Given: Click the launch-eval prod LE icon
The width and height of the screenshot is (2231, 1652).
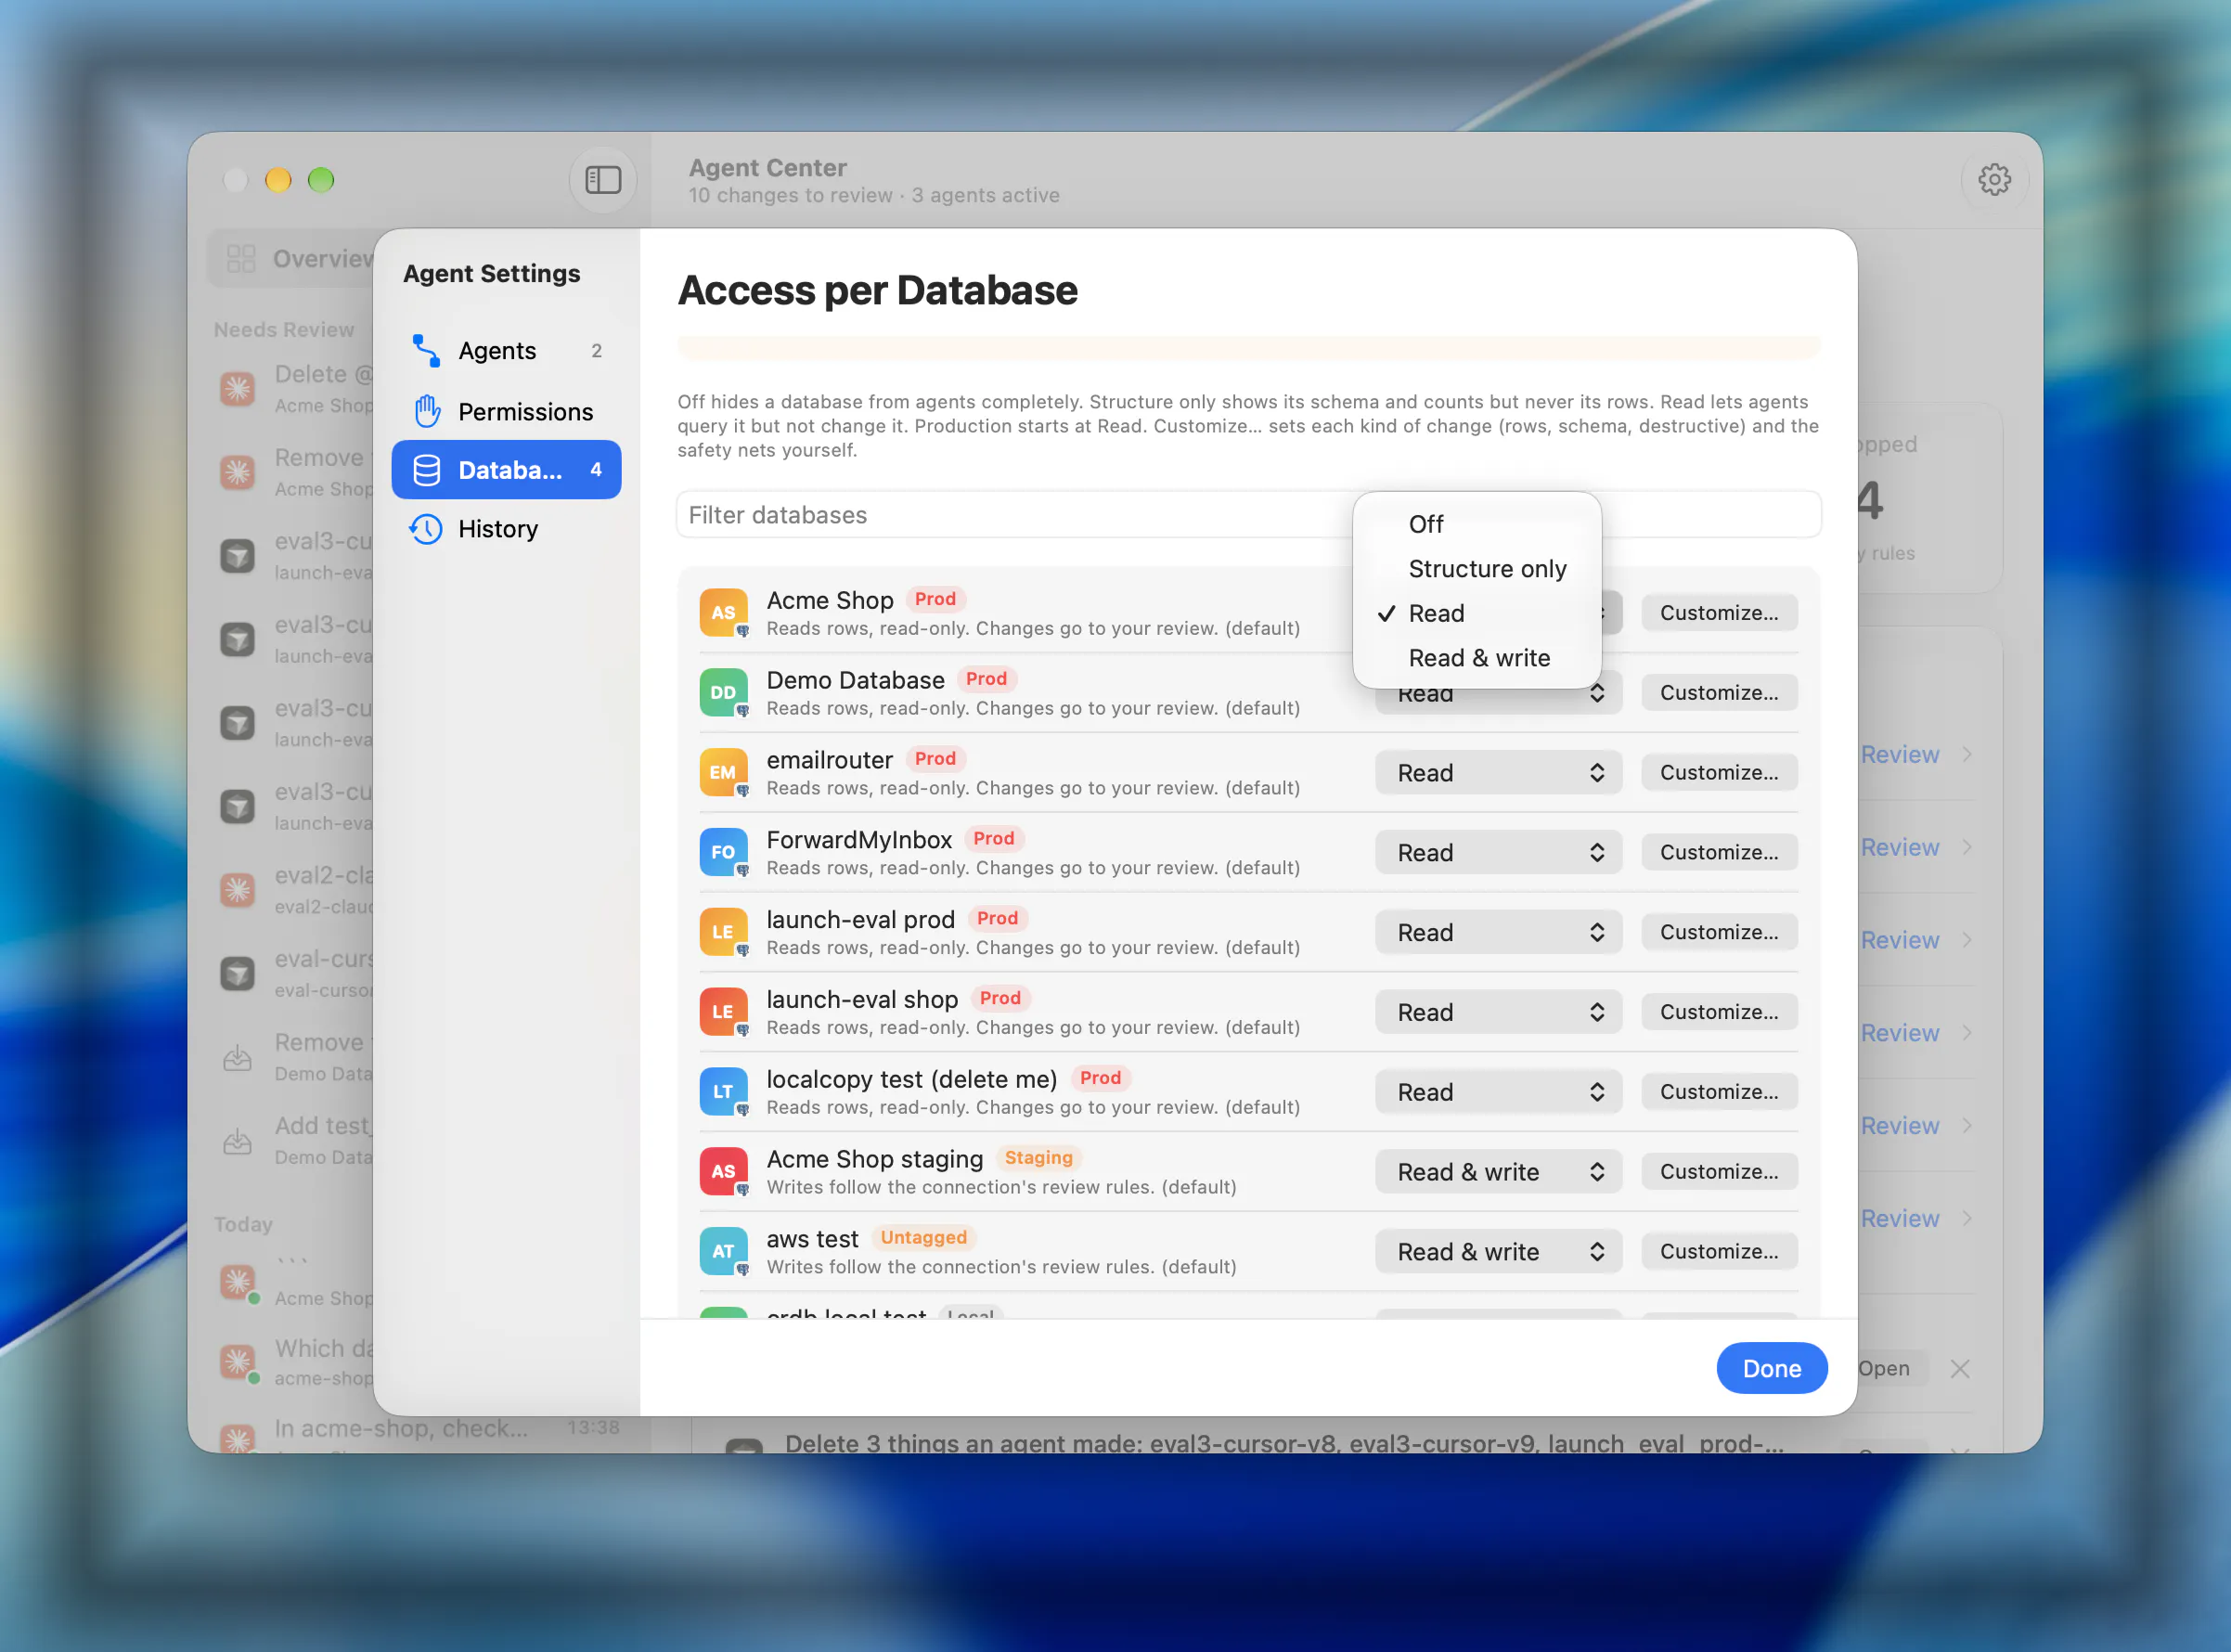Looking at the screenshot, I should click(723, 932).
